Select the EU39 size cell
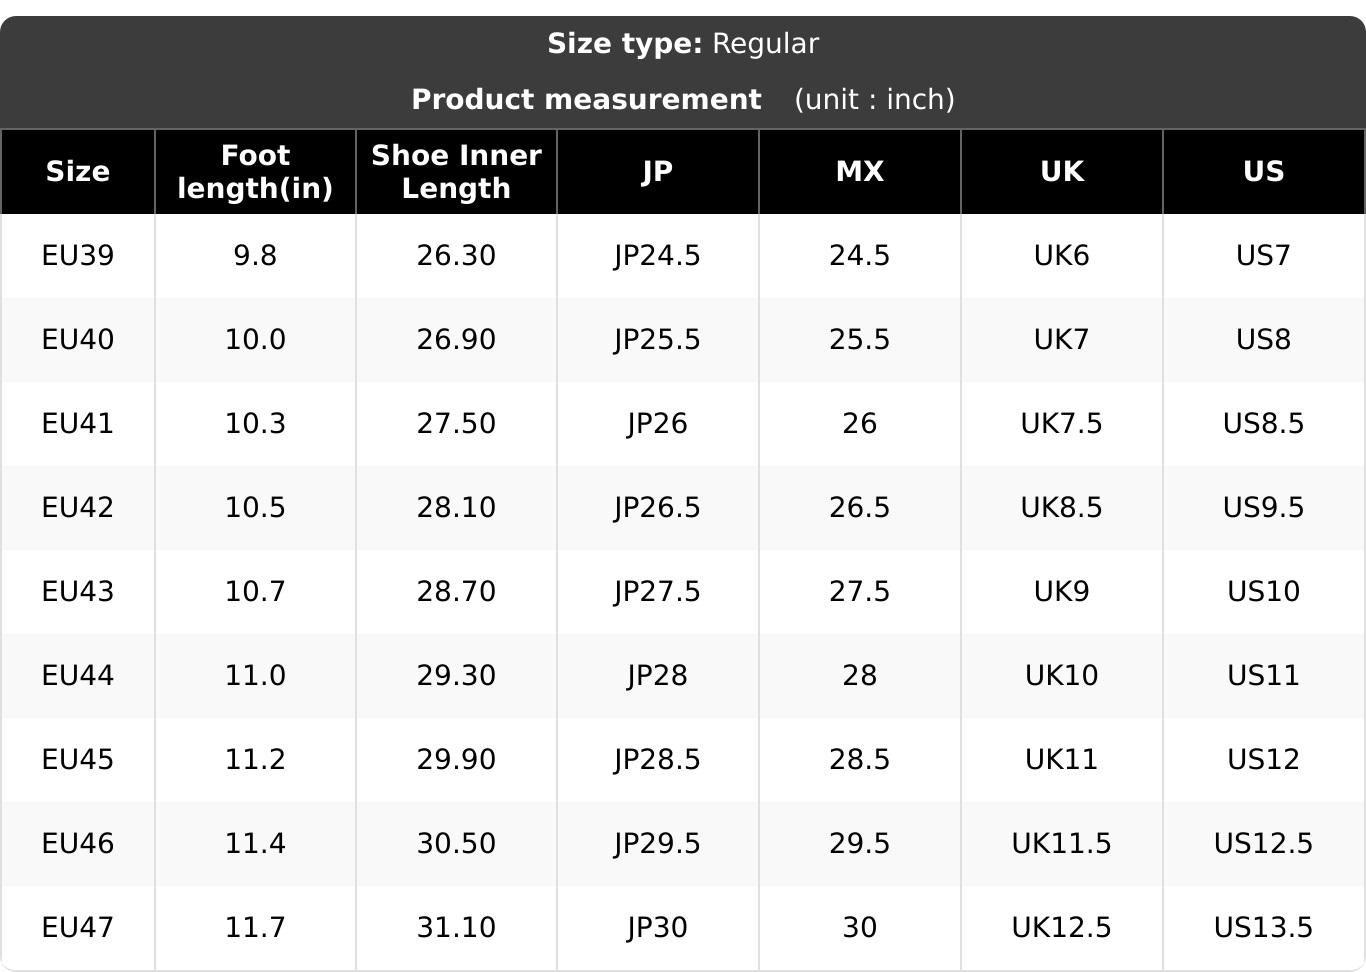 coord(77,256)
